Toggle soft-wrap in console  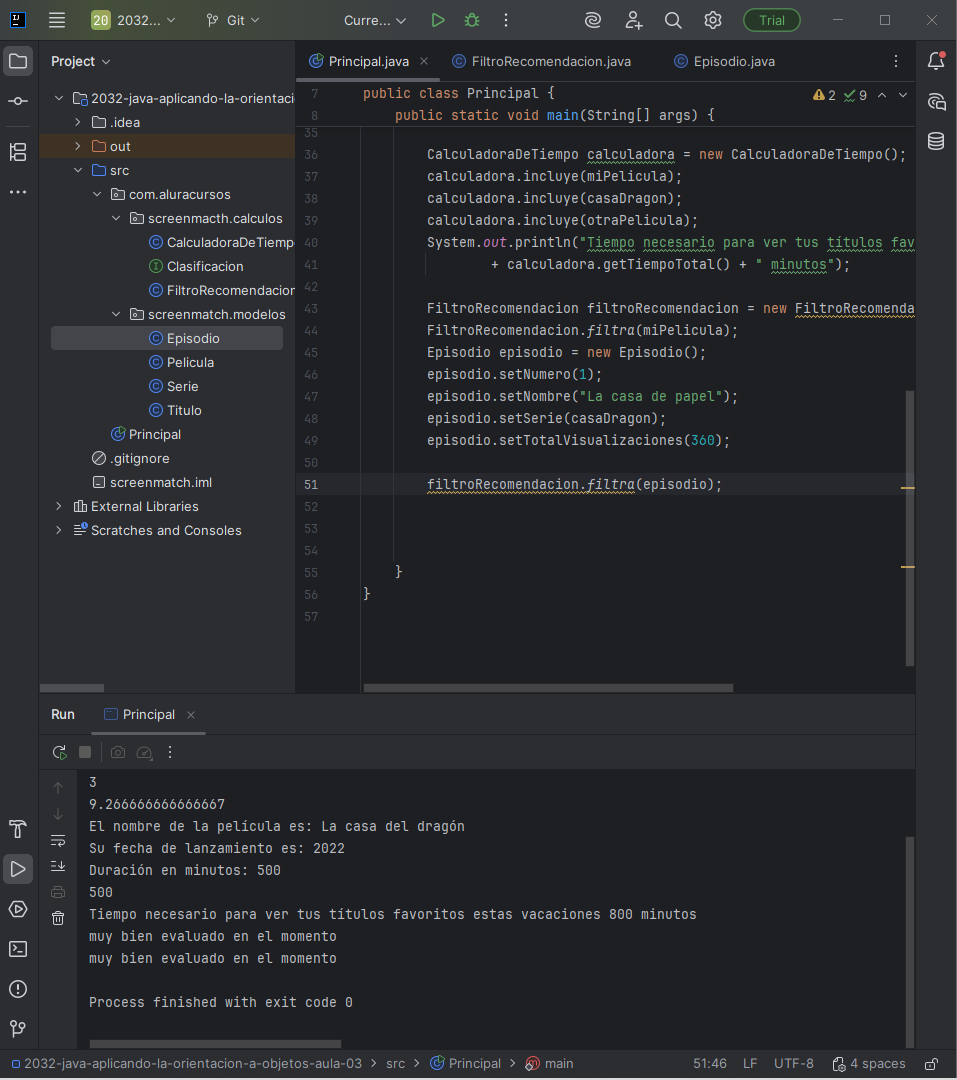(x=58, y=841)
